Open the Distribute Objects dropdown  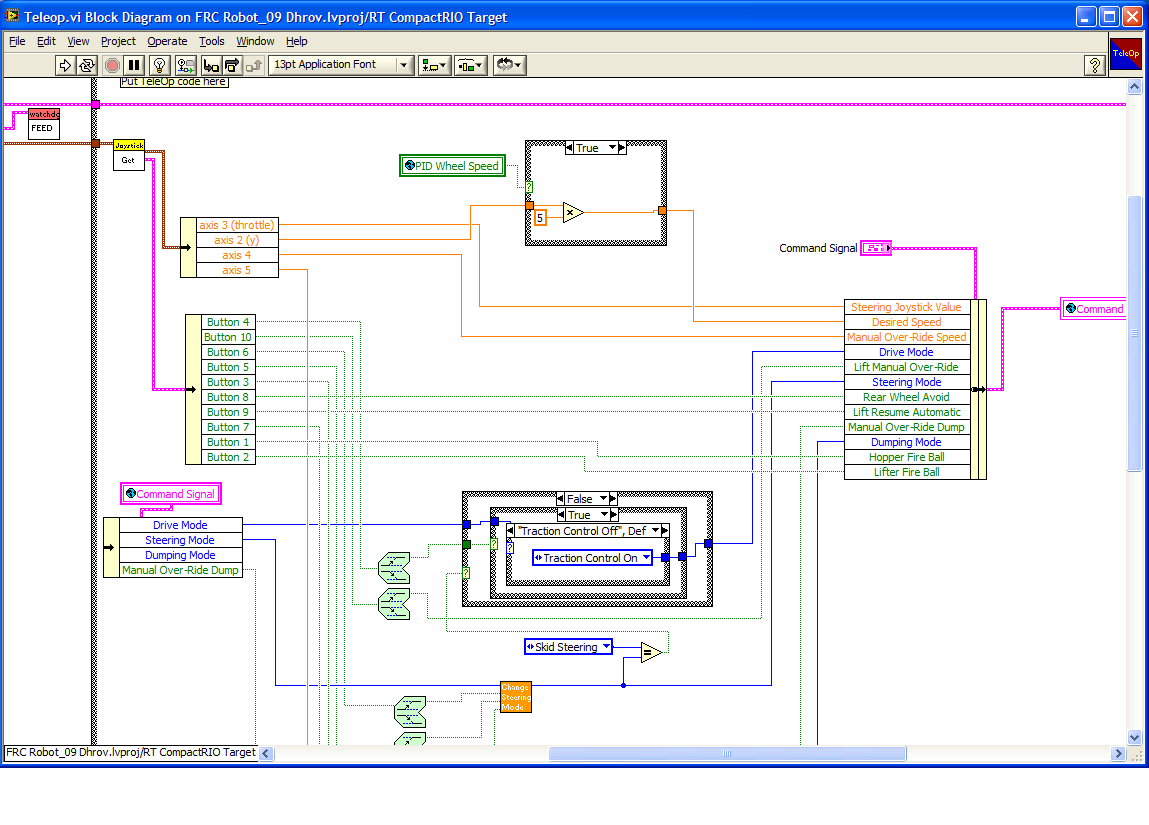(x=470, y=65)
